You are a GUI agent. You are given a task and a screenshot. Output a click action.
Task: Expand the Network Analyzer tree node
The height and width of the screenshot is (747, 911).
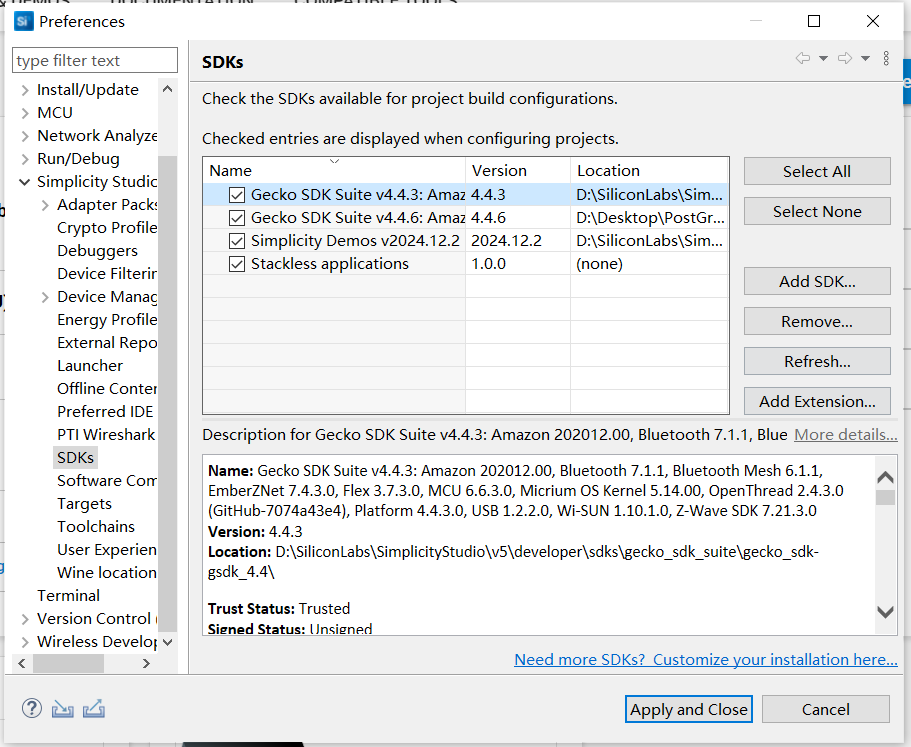[x=25, y=136]
